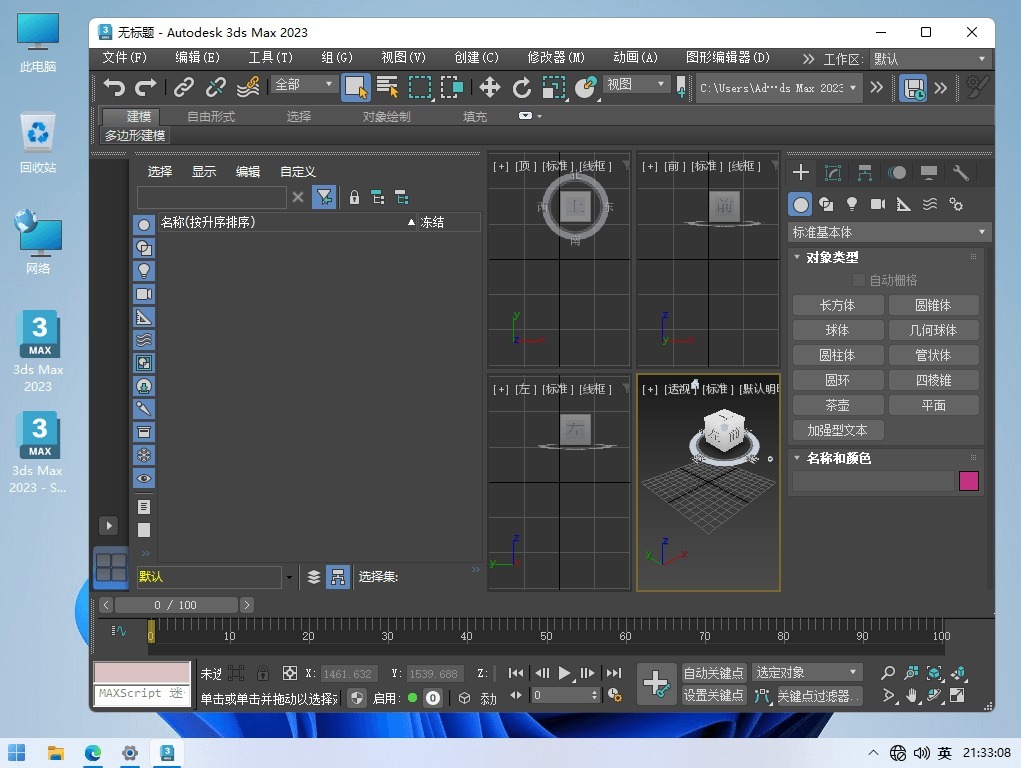Click the Undo arrow icon
1021x768 pixels.
(113, 88)
